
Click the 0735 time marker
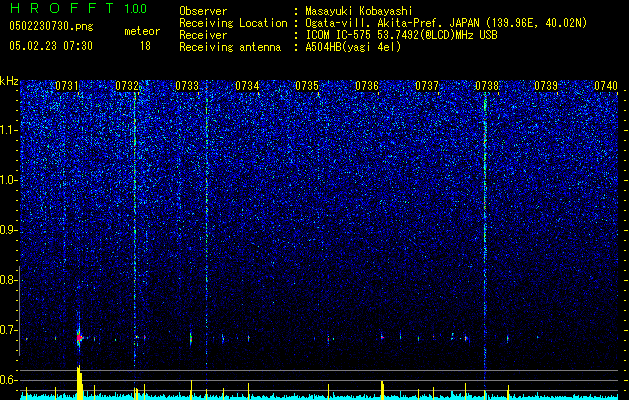click(307, 86)
